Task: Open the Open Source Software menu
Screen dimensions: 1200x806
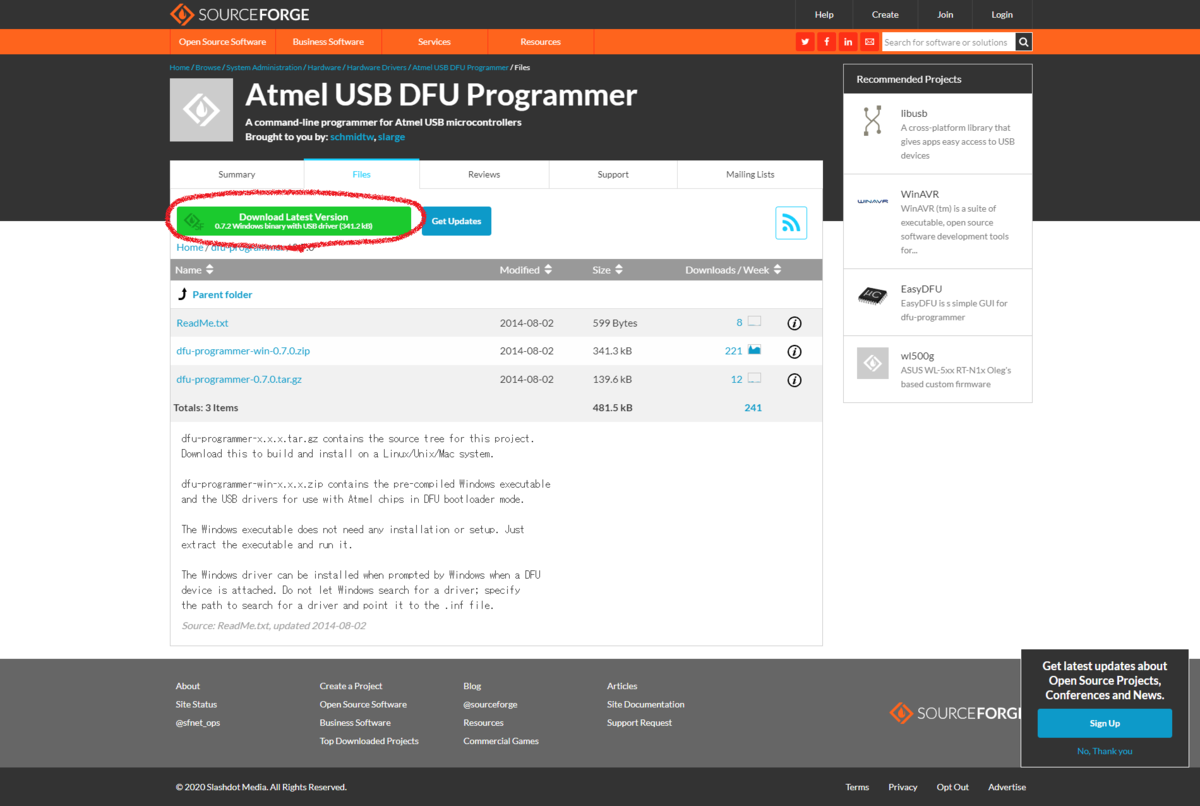Action: (222, 42)
